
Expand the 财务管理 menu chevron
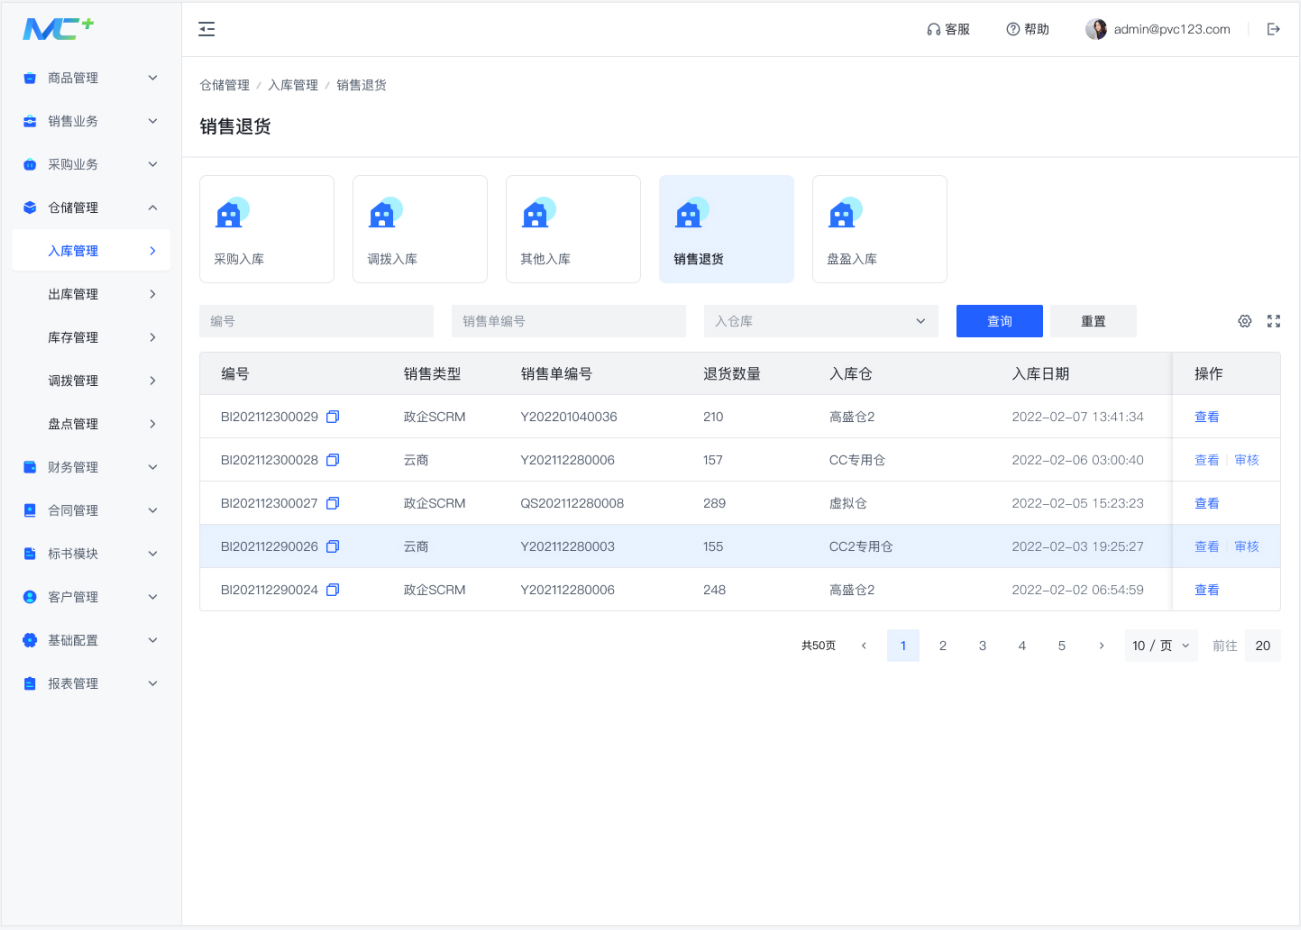153,467
